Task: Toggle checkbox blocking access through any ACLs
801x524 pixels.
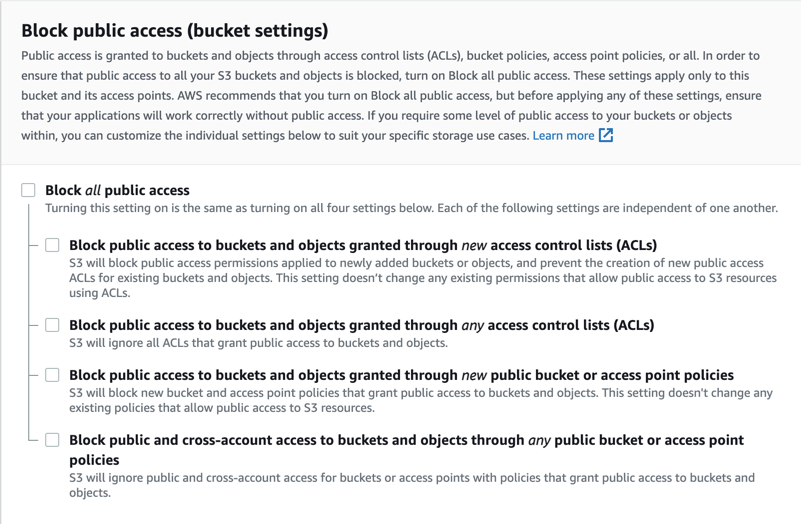Action: click(x=52, y=325)
